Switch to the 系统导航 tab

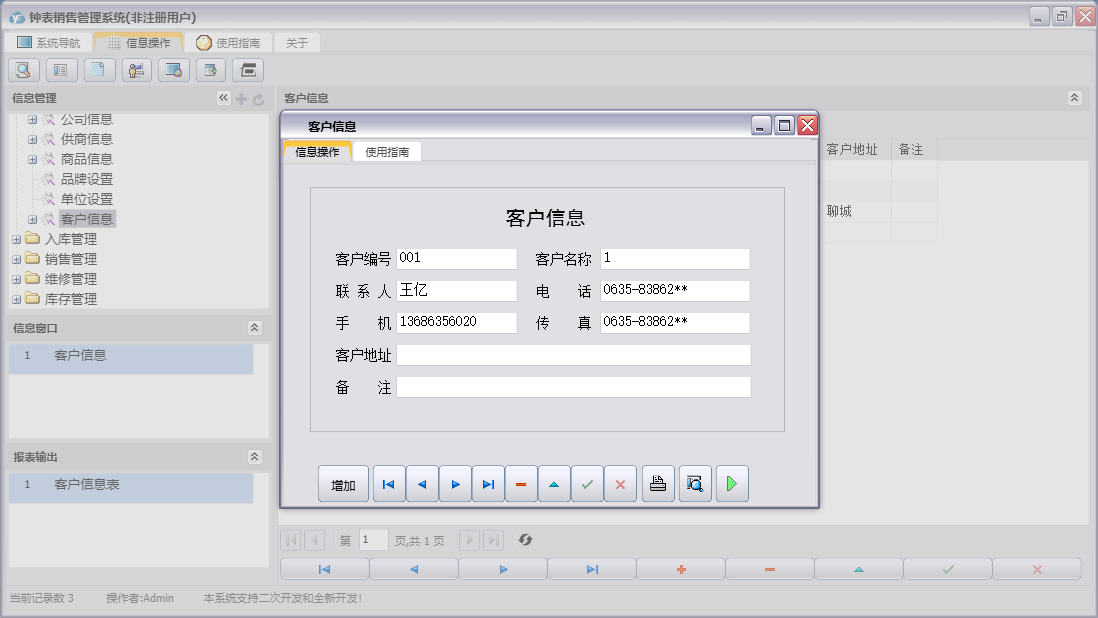click(x=49, y=43)
